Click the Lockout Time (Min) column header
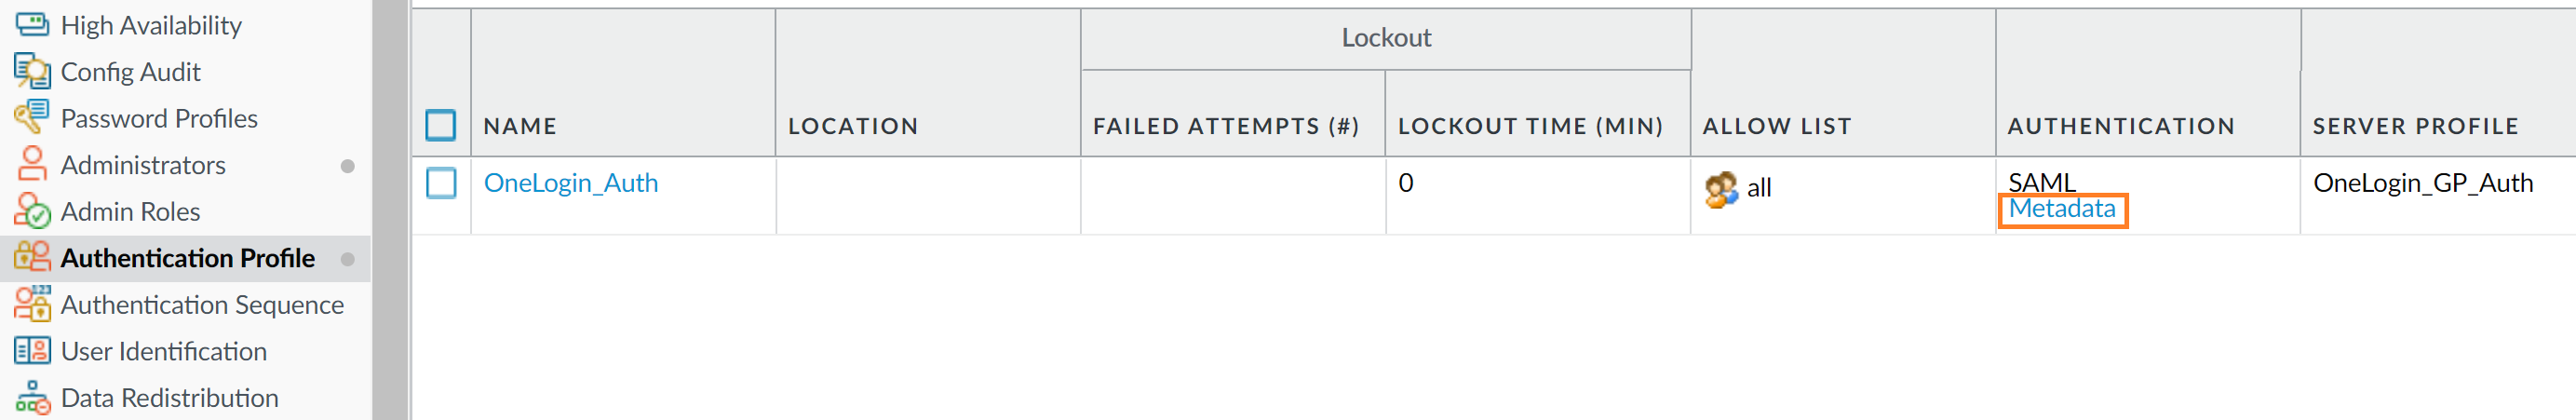This screenshot has width=2576, height=420. click(1530, 126)
